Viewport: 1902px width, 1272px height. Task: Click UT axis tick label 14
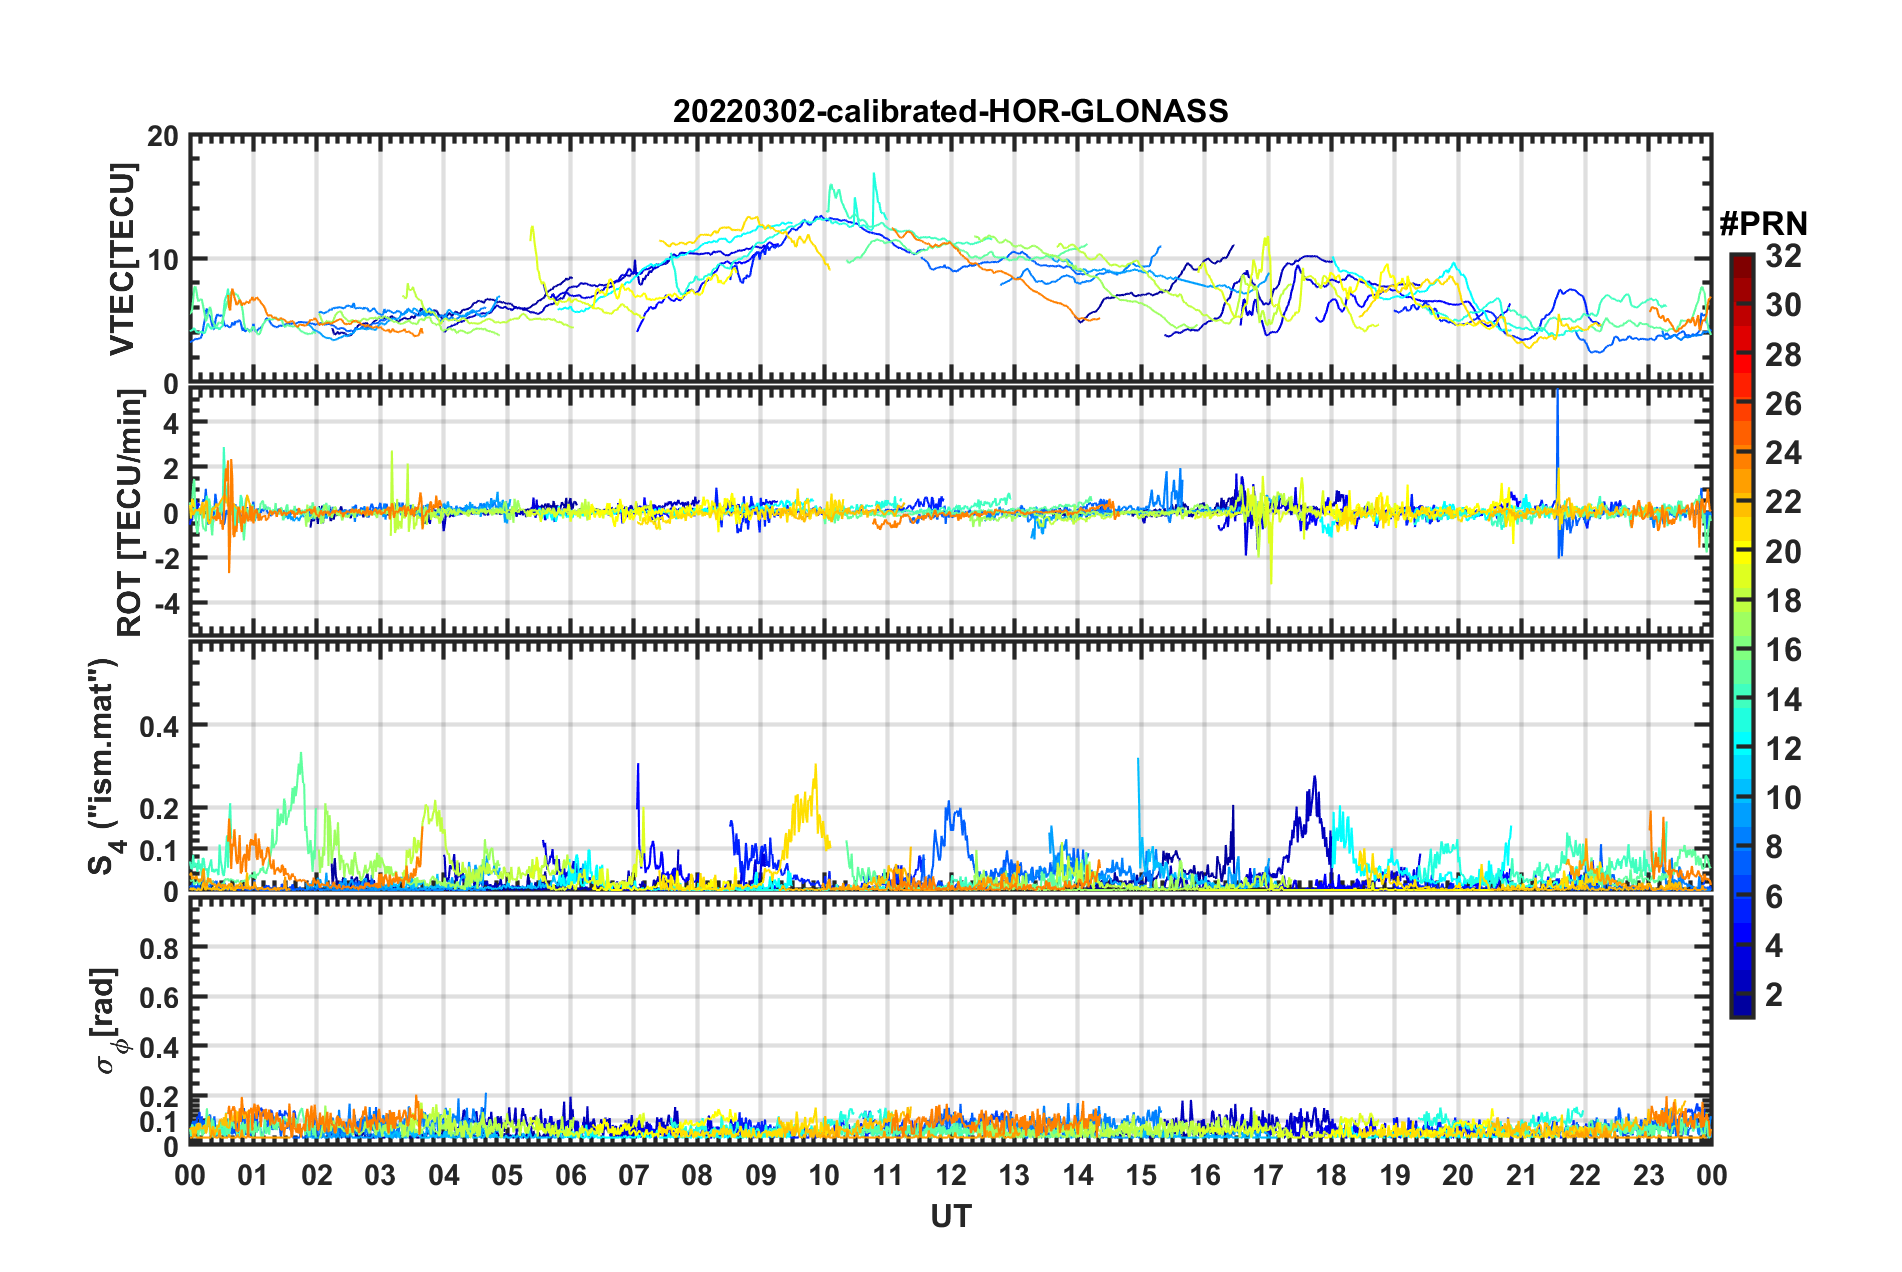click(1078, 1175)
